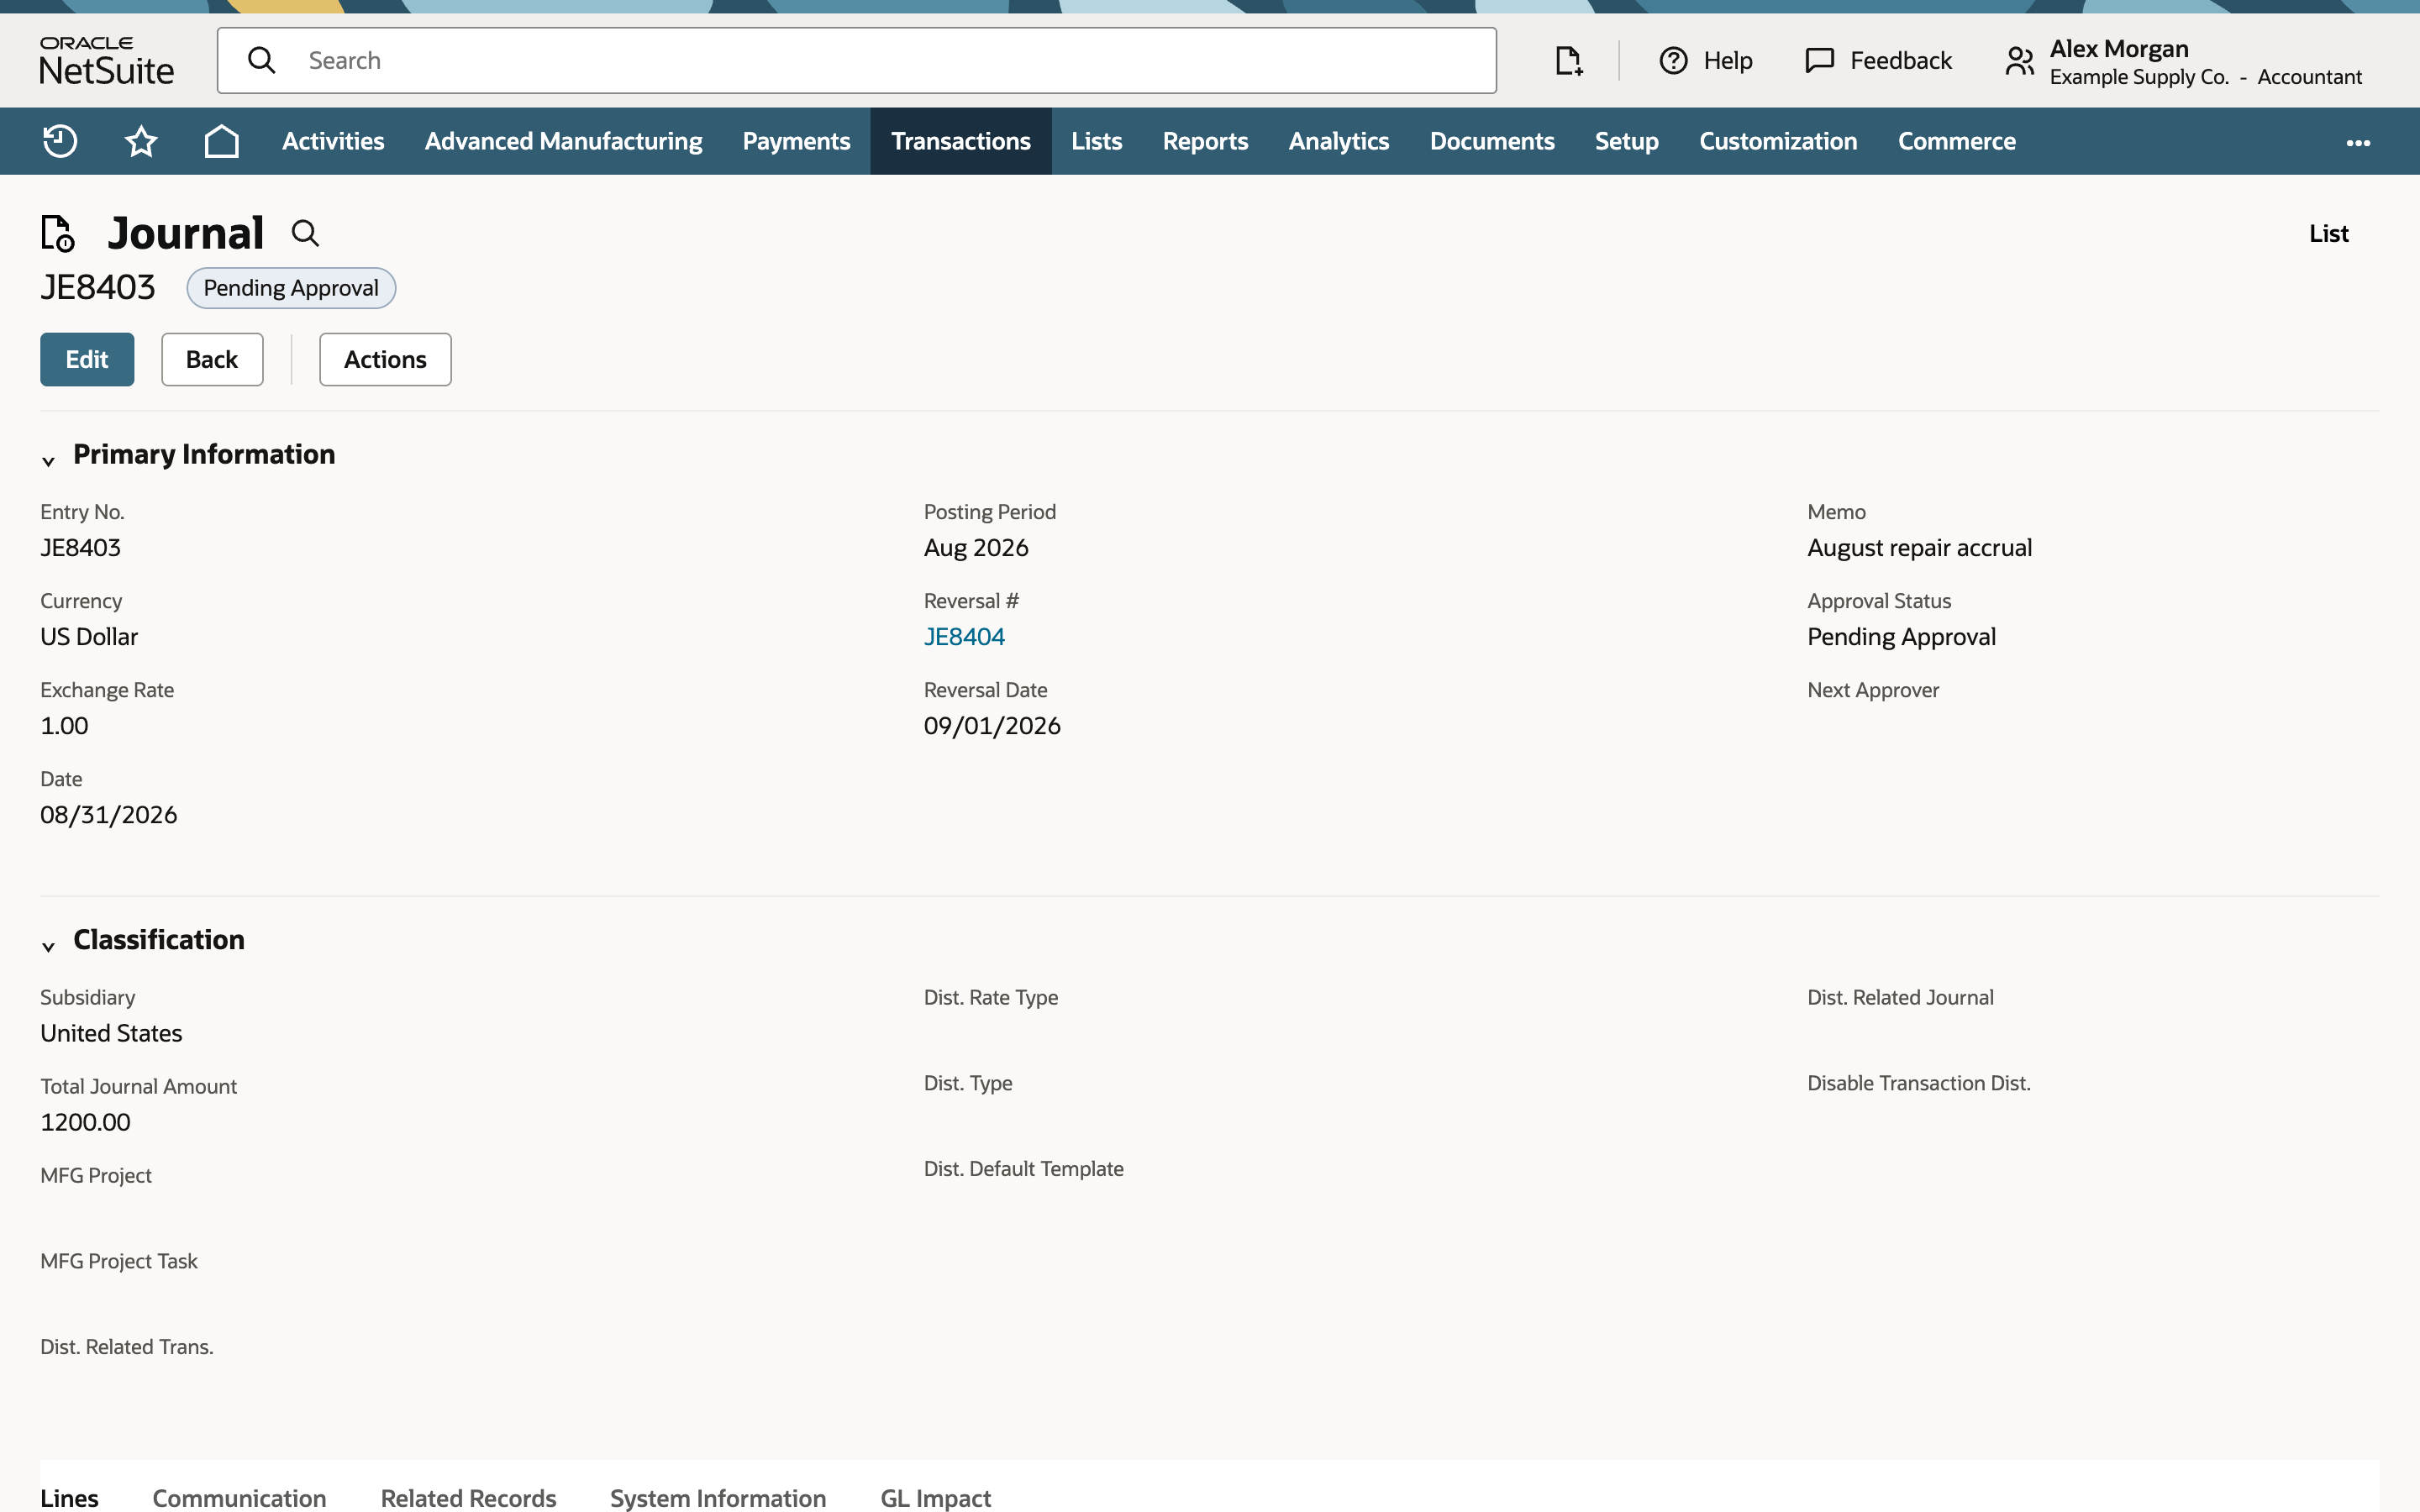Collapse the Primary Information section
Screen dimensions: 2420x1512
[48, 461]
